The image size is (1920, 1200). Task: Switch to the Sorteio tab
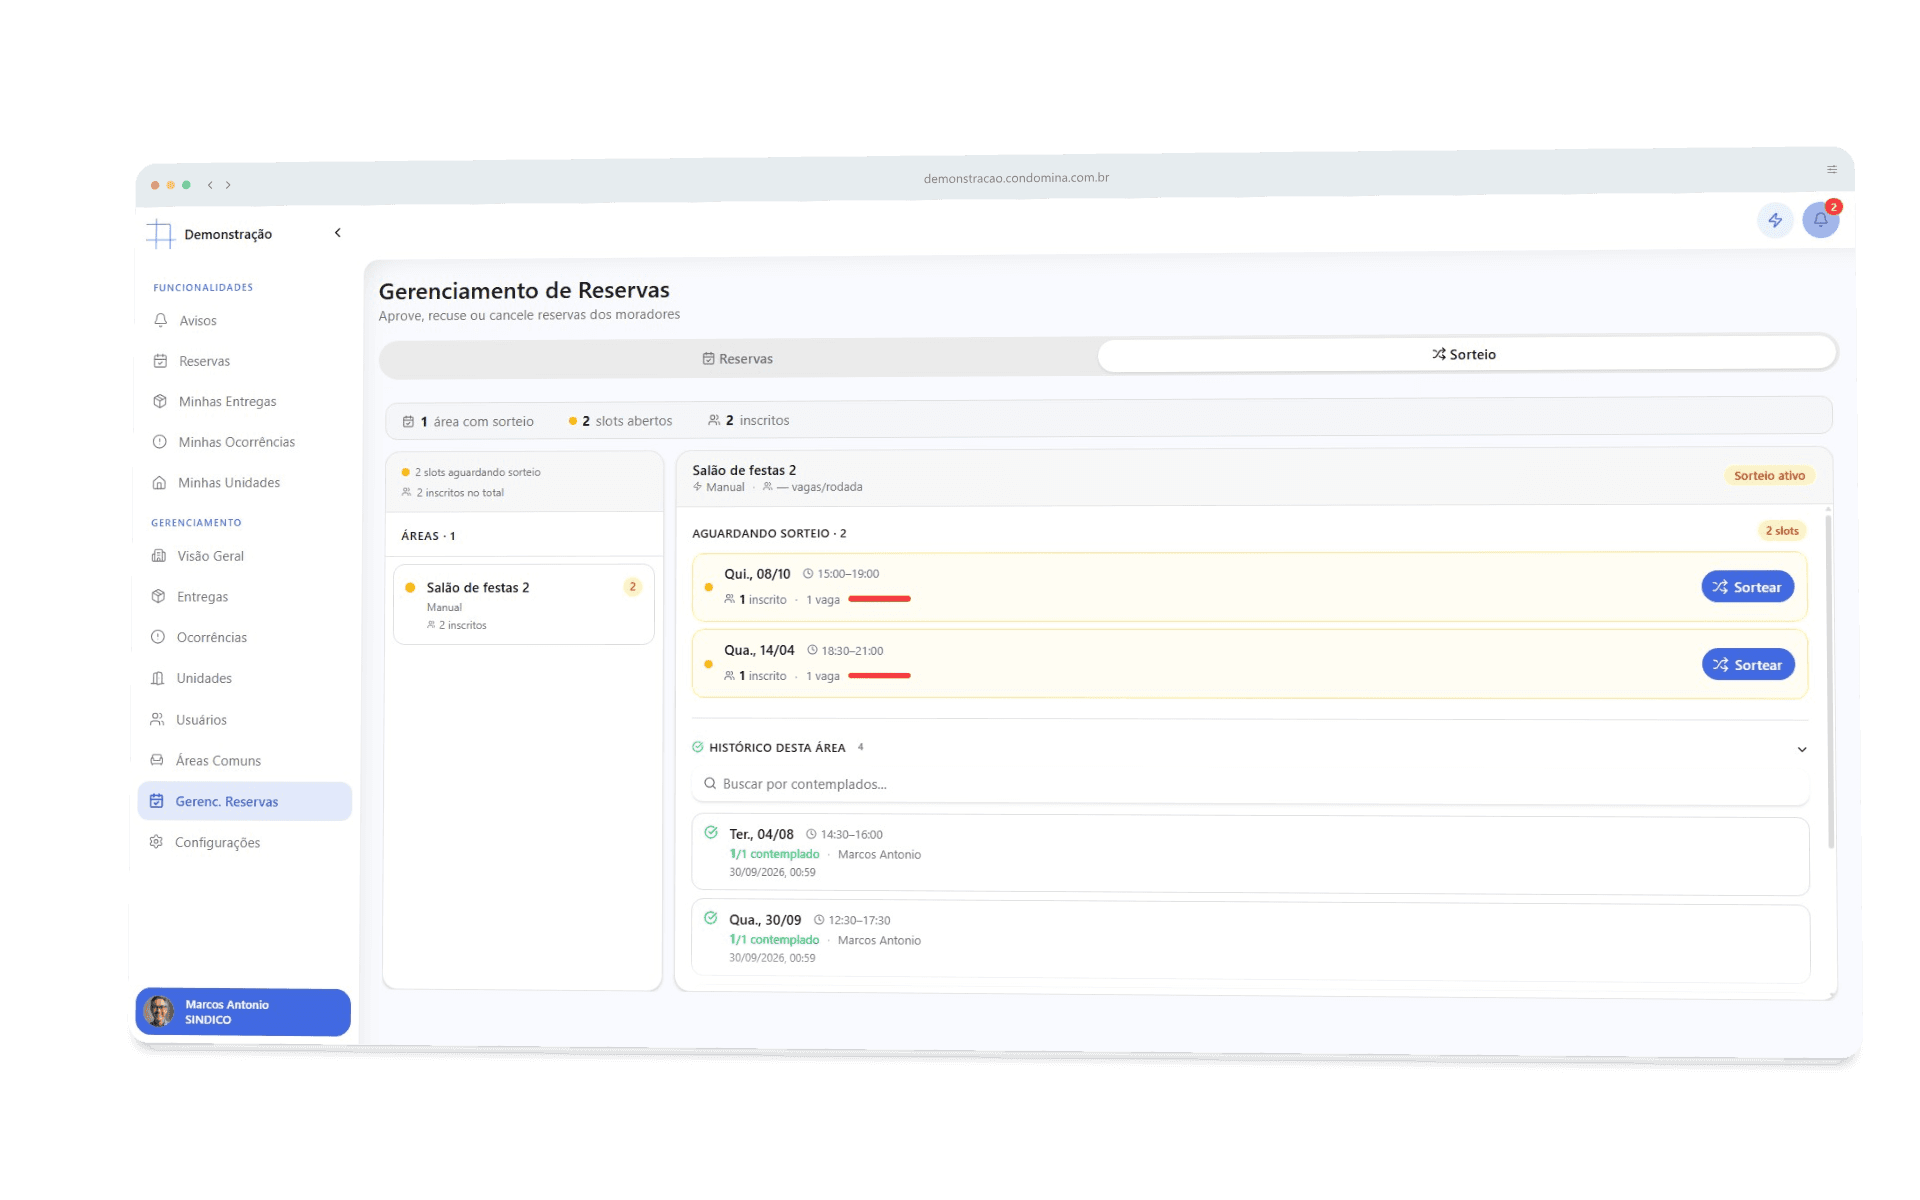pyautogui.click(x=1466, y=354)
